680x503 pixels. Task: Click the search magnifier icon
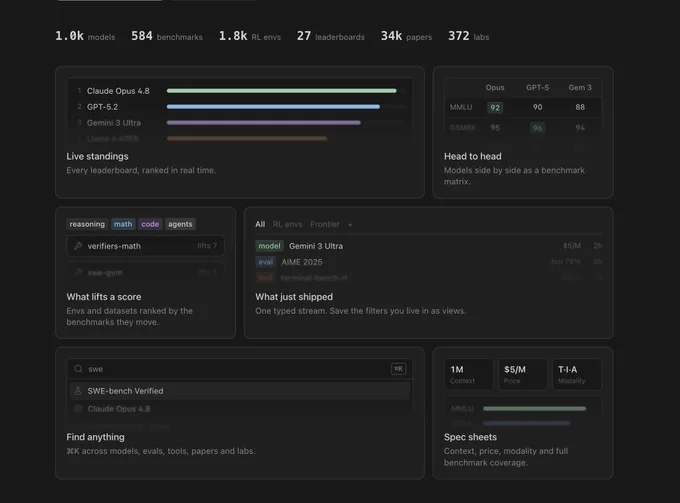tap(78, 369)
